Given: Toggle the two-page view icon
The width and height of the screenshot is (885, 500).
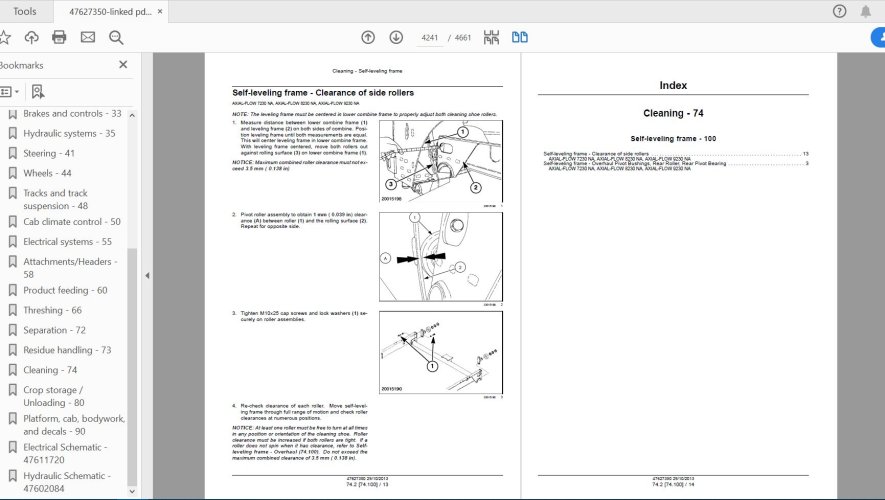Looking at the screenshot, I should coord(520,37).
